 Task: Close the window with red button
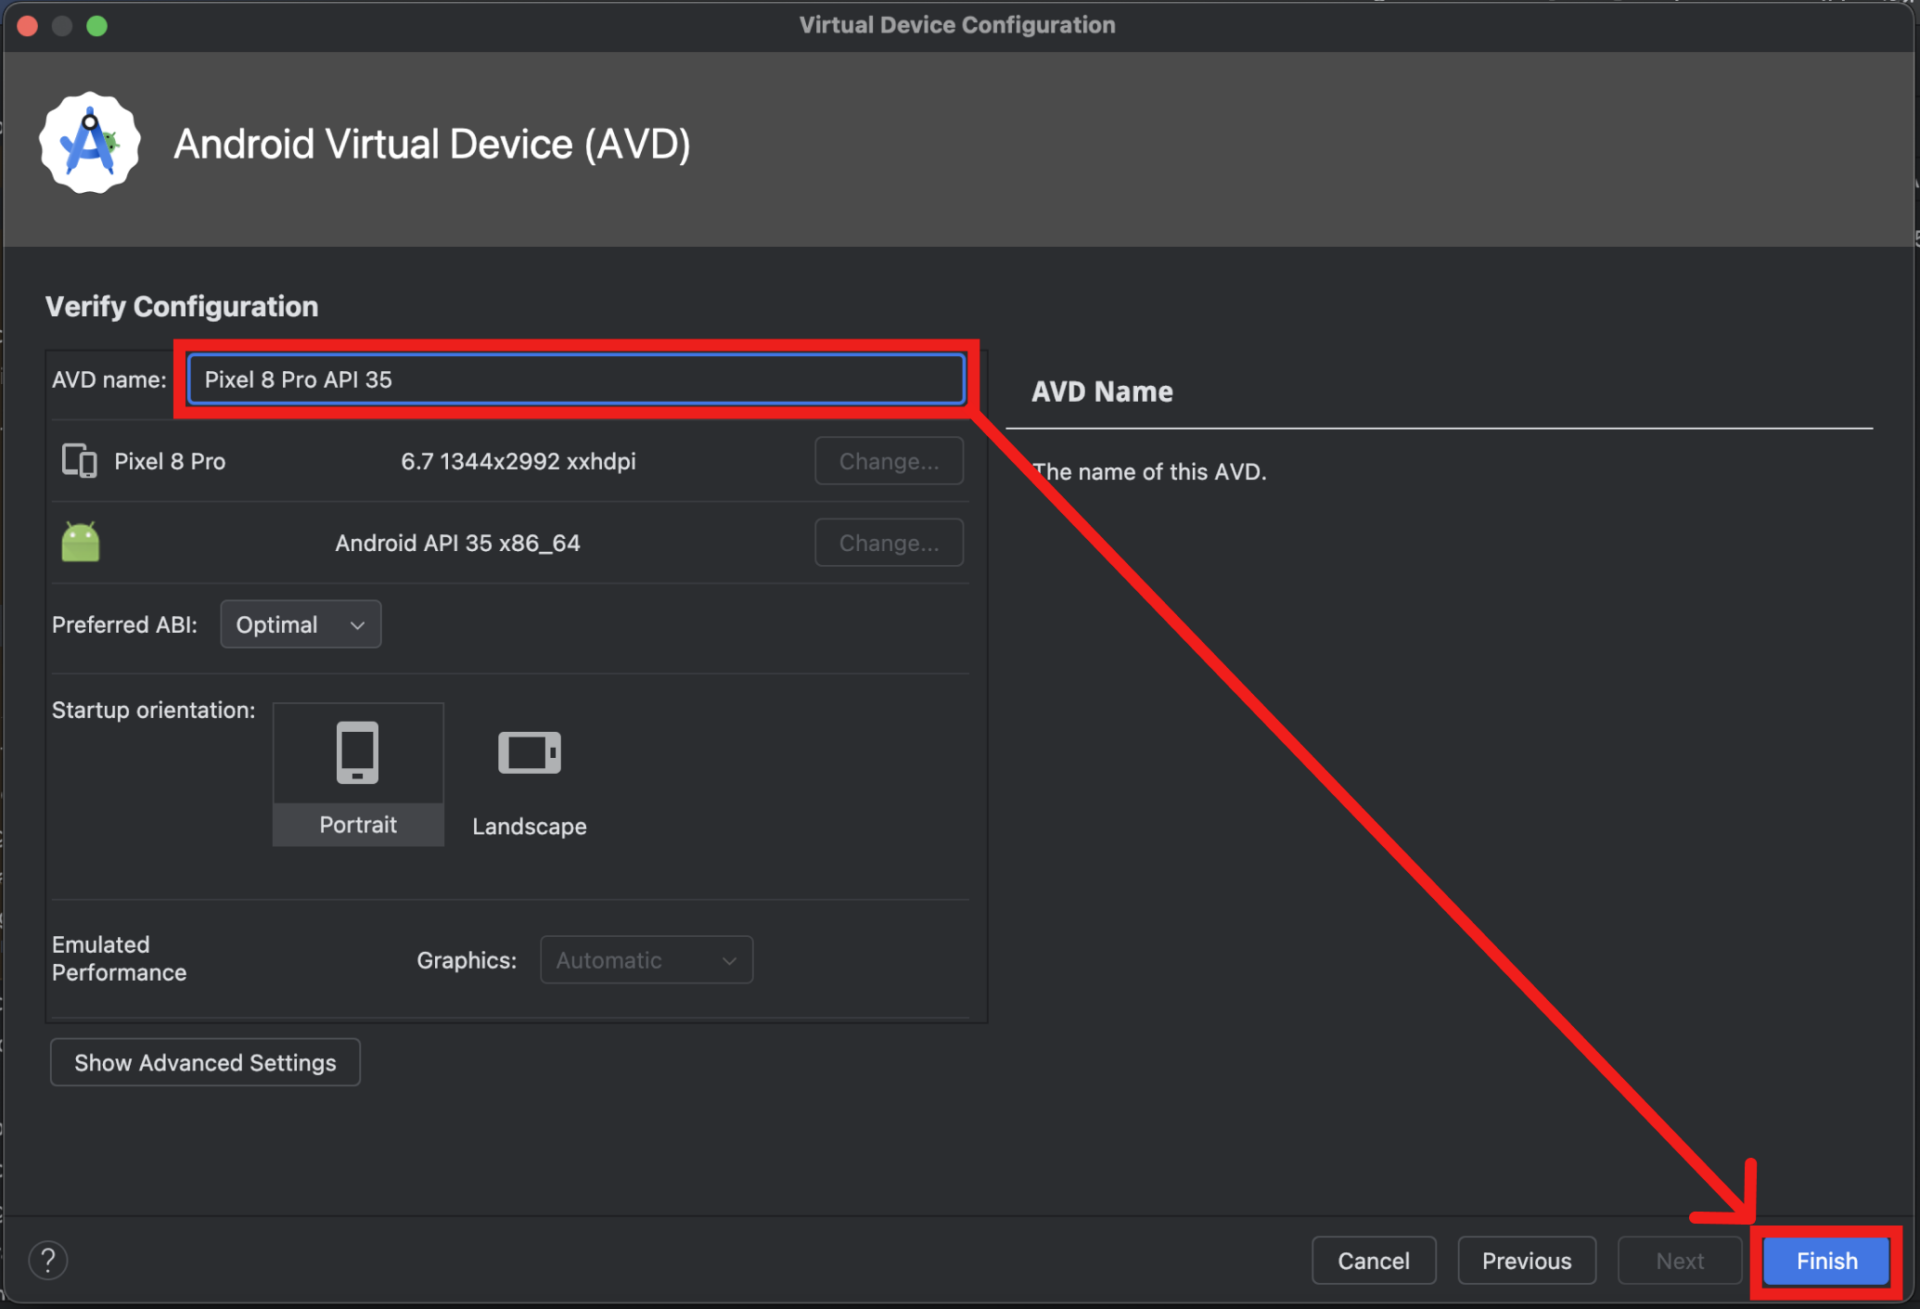click(28, 25)
